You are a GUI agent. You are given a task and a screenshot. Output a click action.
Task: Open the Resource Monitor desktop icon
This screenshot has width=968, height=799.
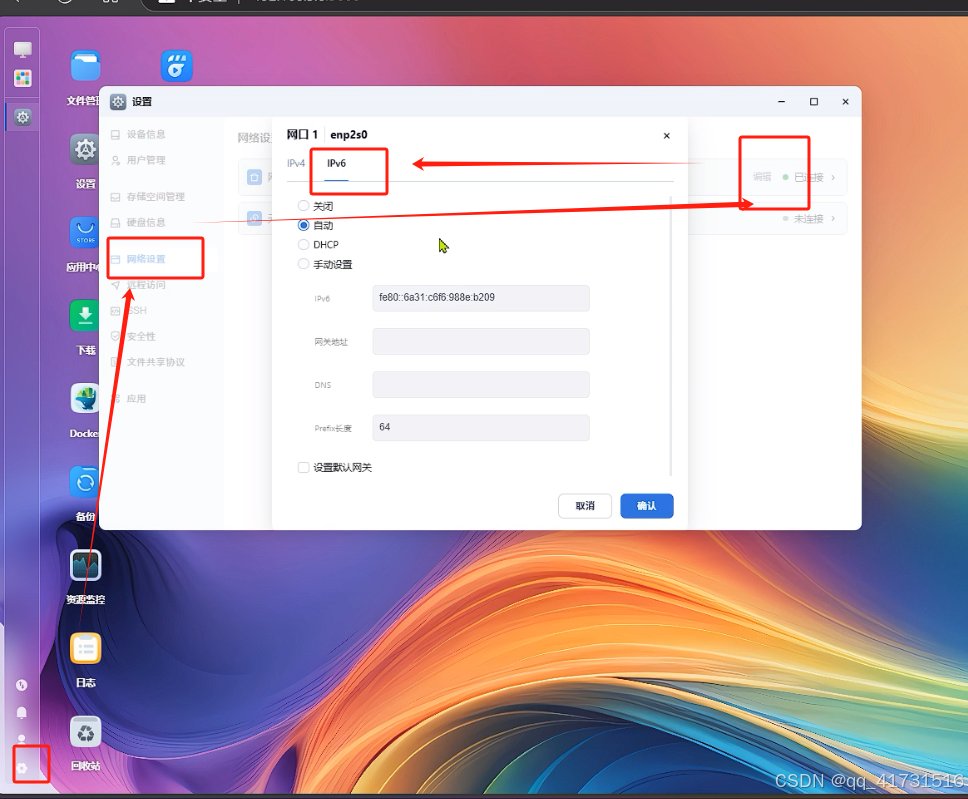(x=85, y=565)
